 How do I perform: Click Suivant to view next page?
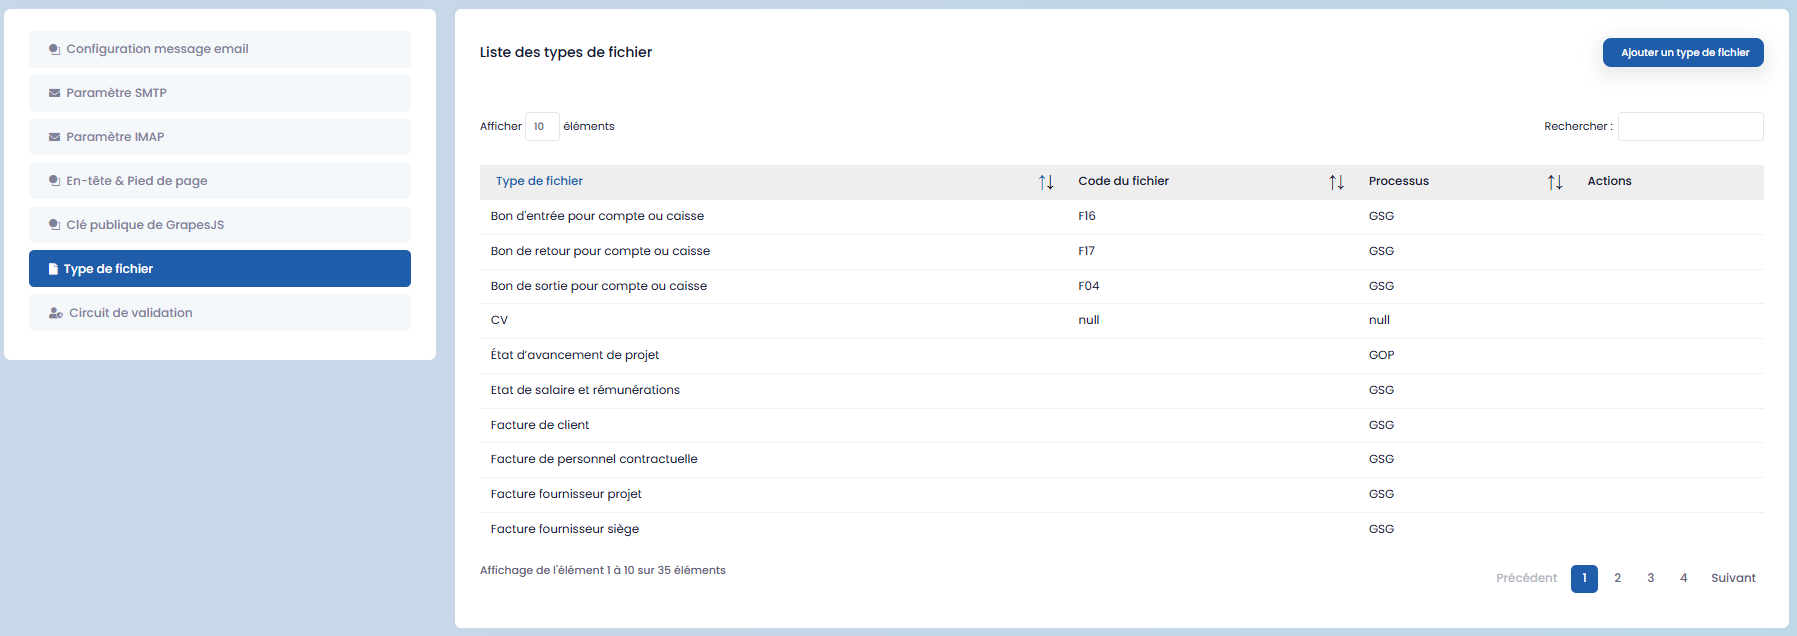[1732, 578]
